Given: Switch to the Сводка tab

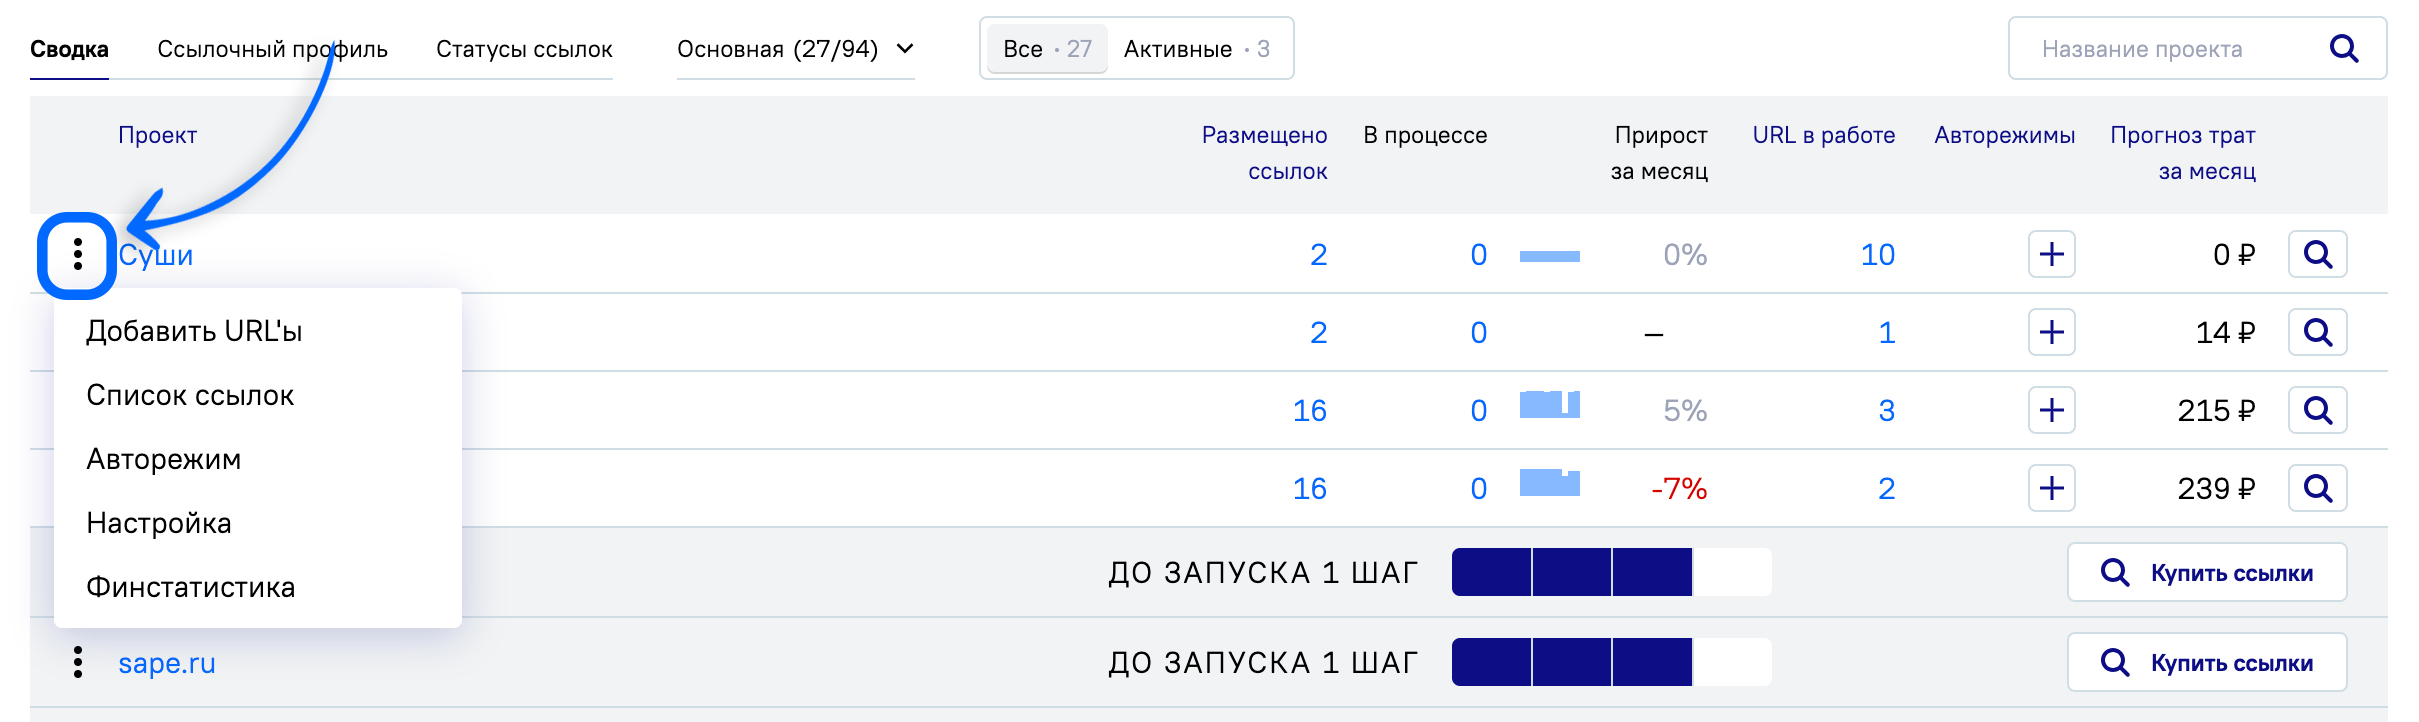Looking at the screenshot, I should pyautogui.click(x=69, y=49).
